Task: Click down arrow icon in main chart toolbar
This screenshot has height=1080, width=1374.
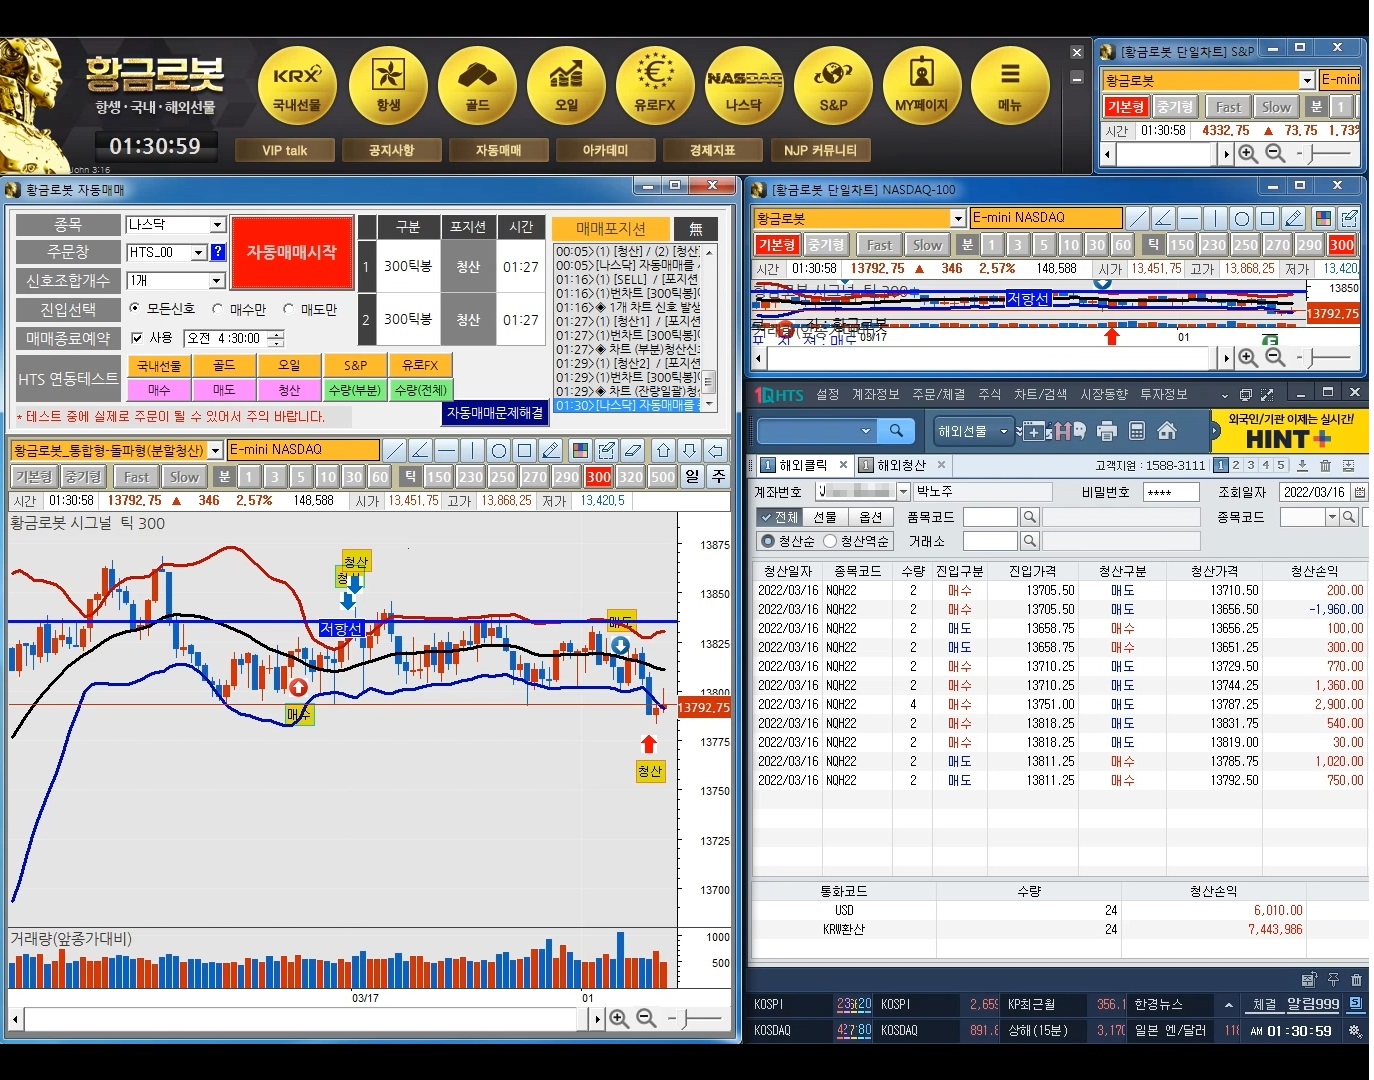Action: point(689,450)
